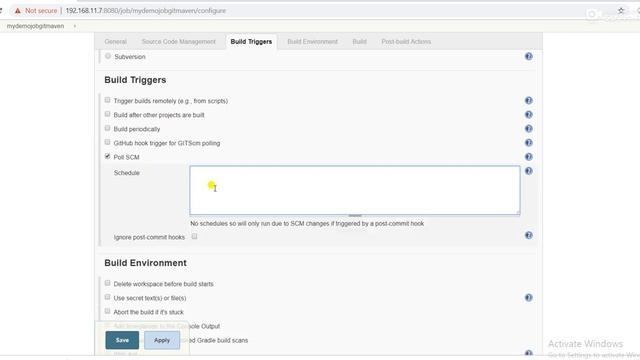Open help for Ignore post-commit hooks
The height and width of the screenshot is (360, 640).
click(x=529, y=236)
